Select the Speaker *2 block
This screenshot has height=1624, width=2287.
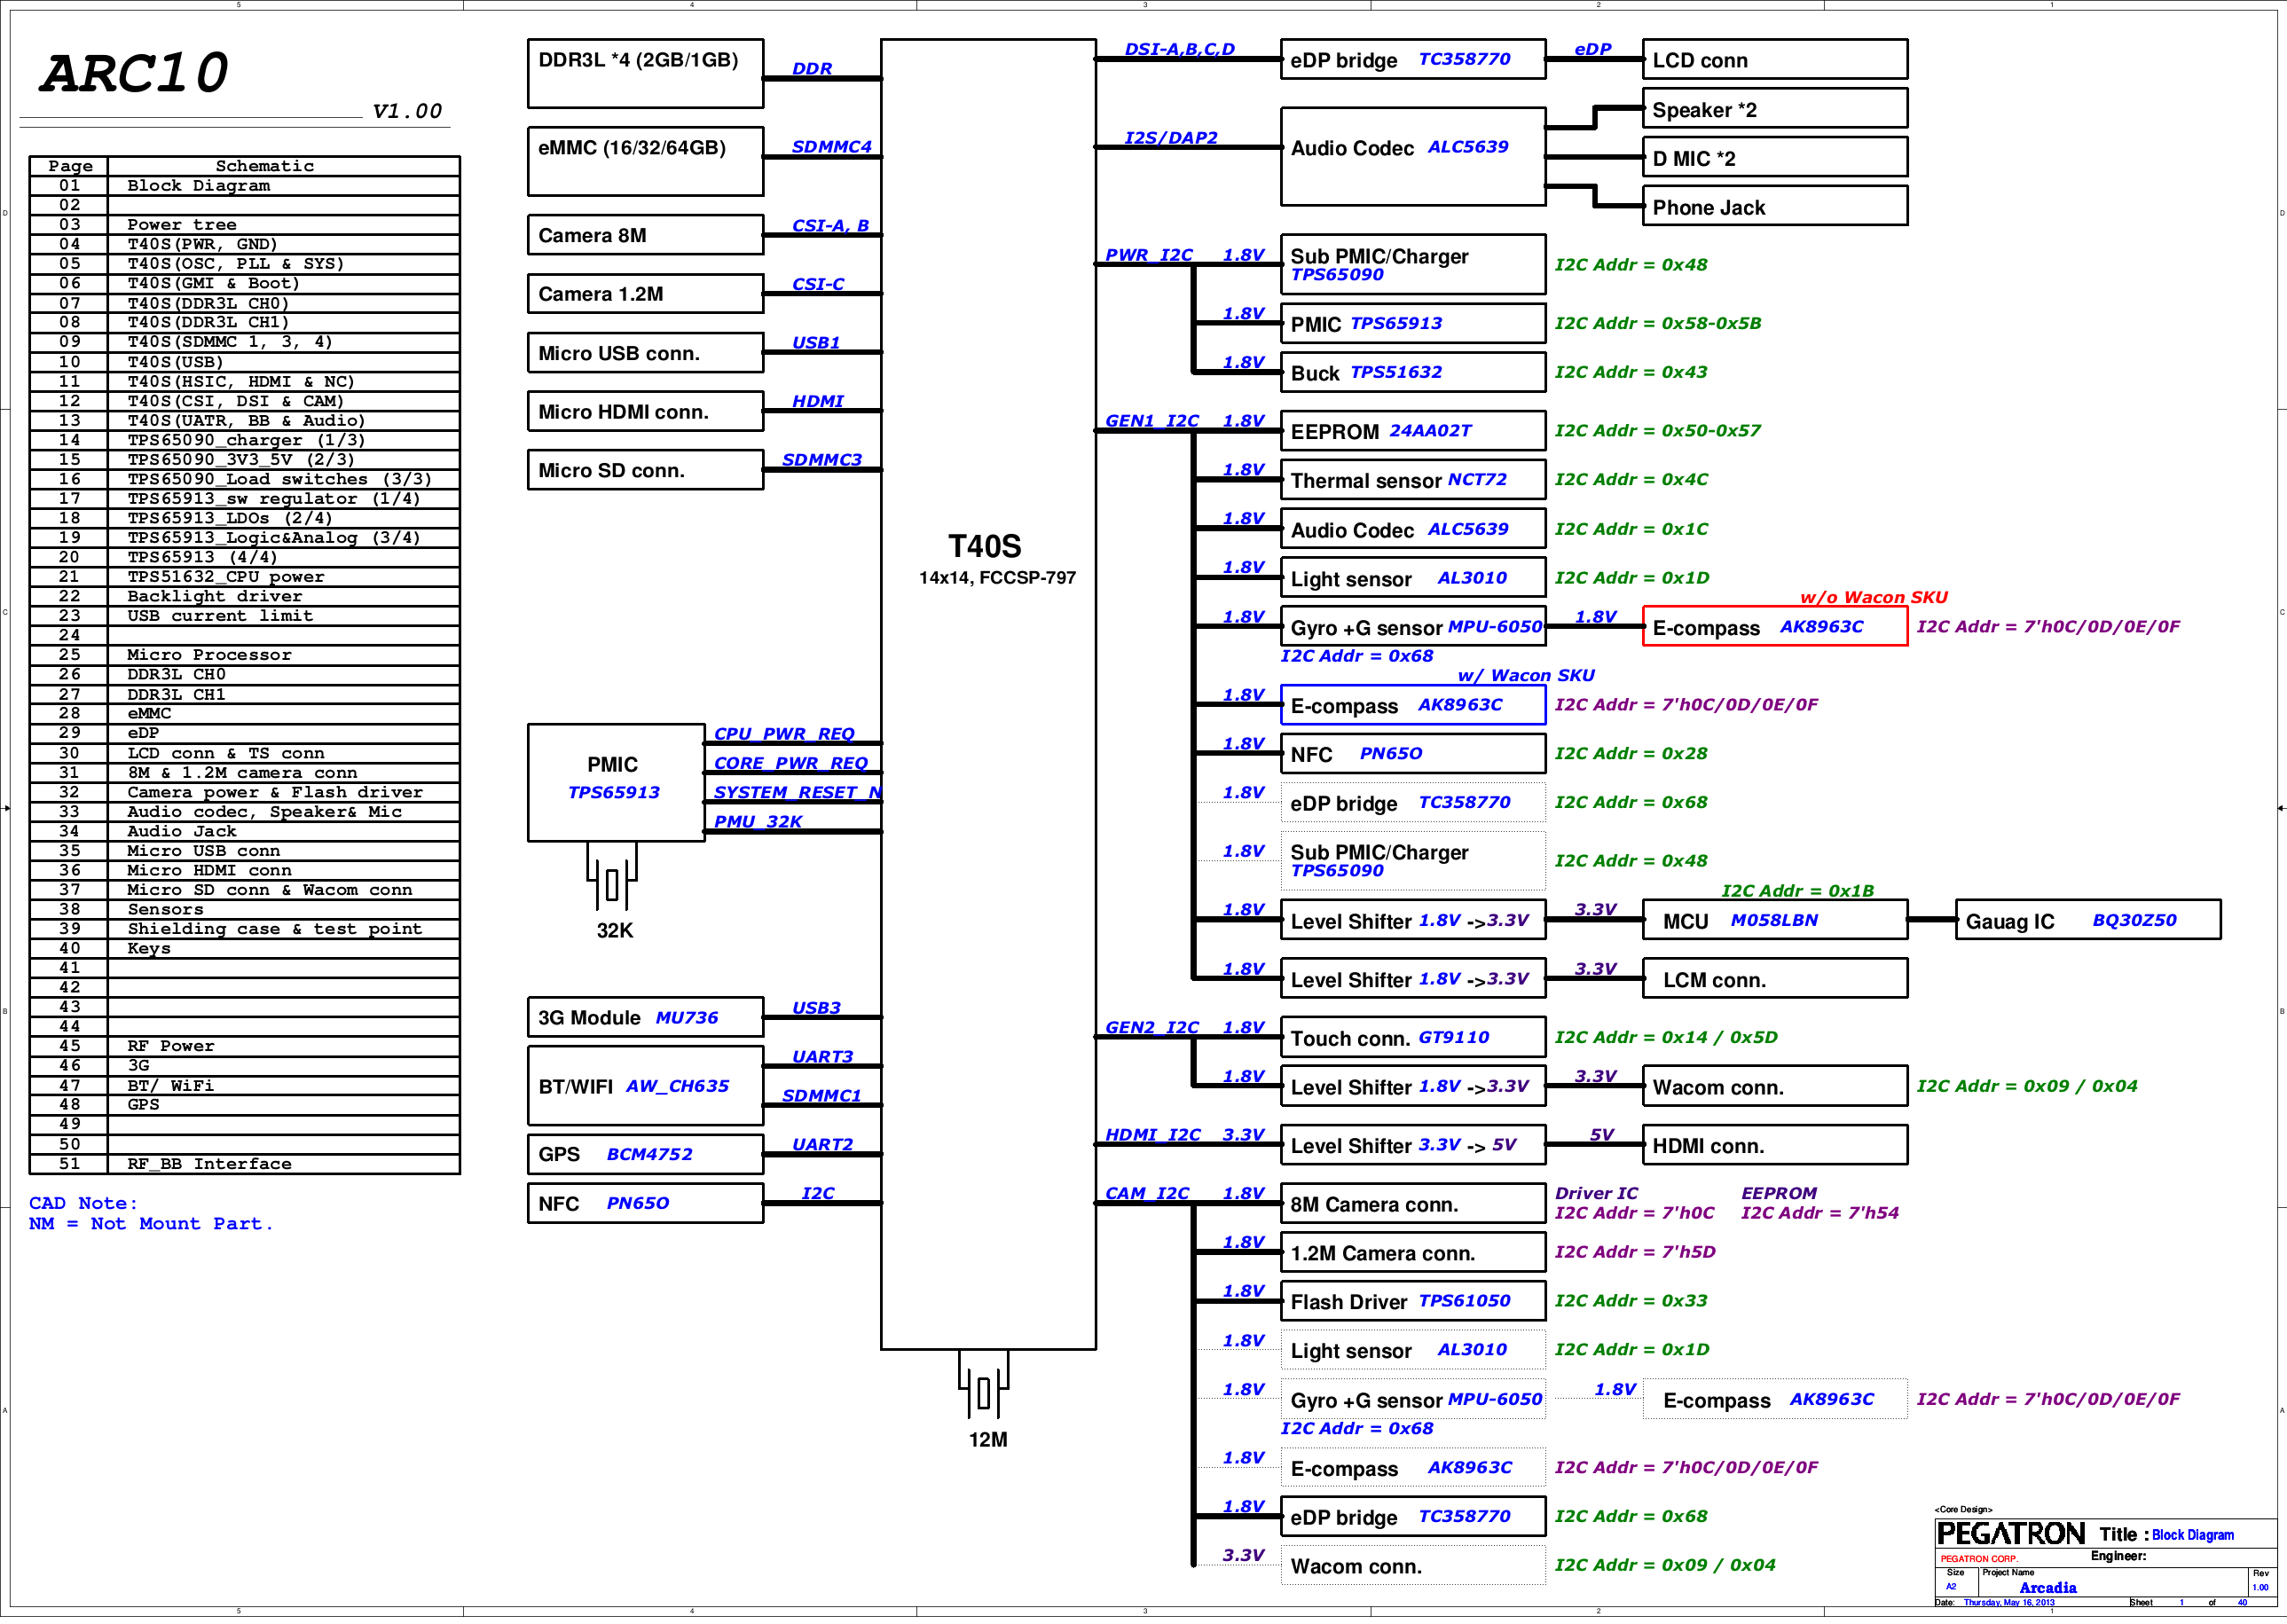coord(1775,109)
